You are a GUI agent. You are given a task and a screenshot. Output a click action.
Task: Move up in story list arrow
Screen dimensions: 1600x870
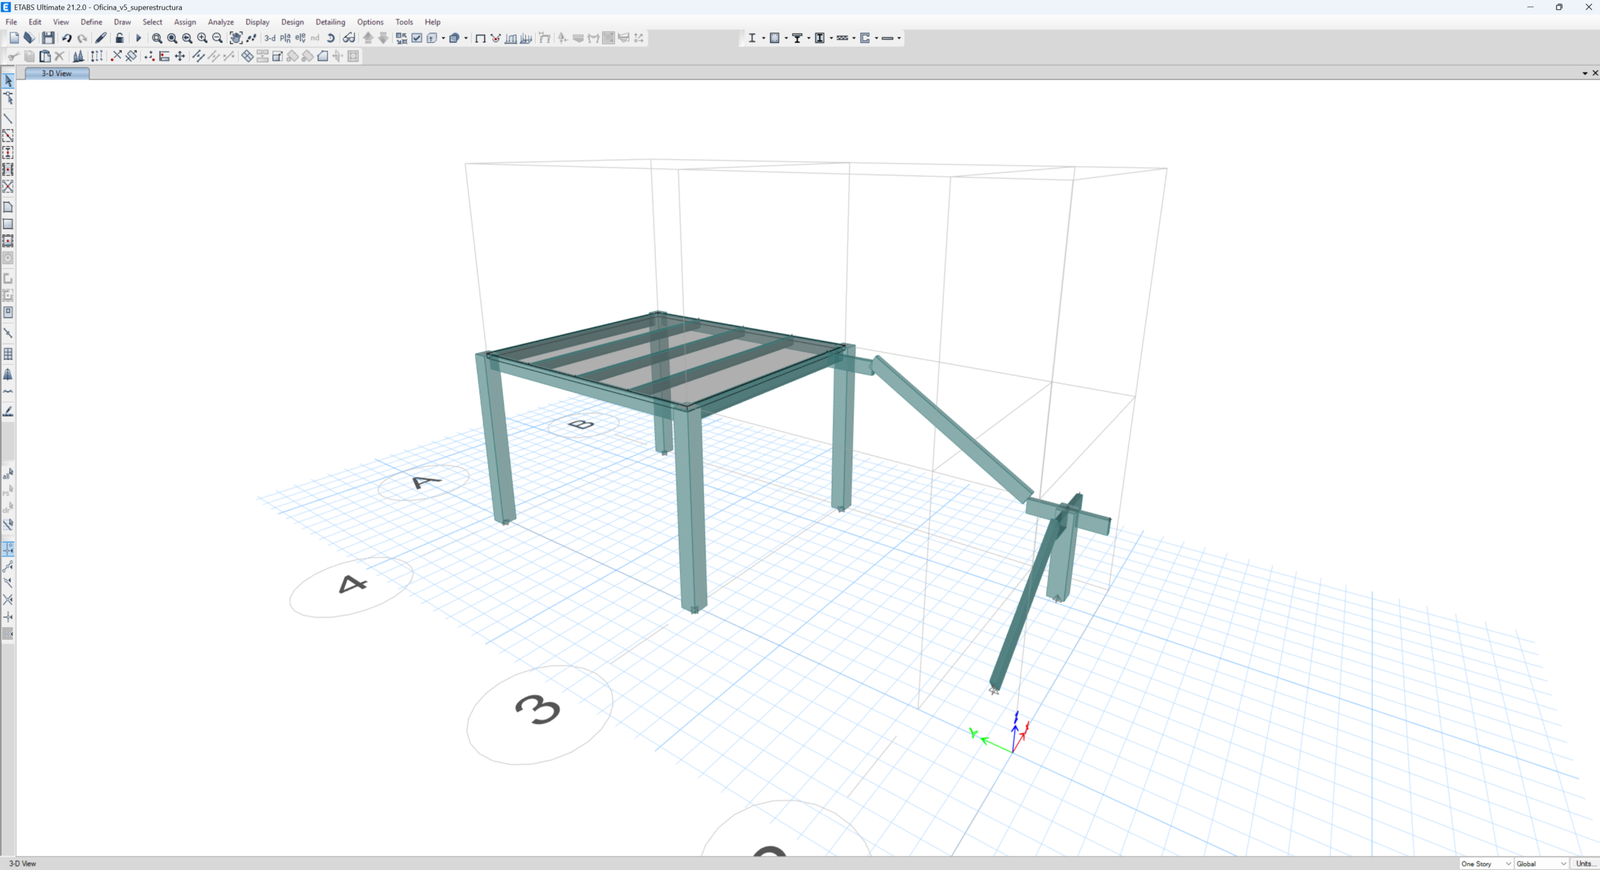[368, 38]
